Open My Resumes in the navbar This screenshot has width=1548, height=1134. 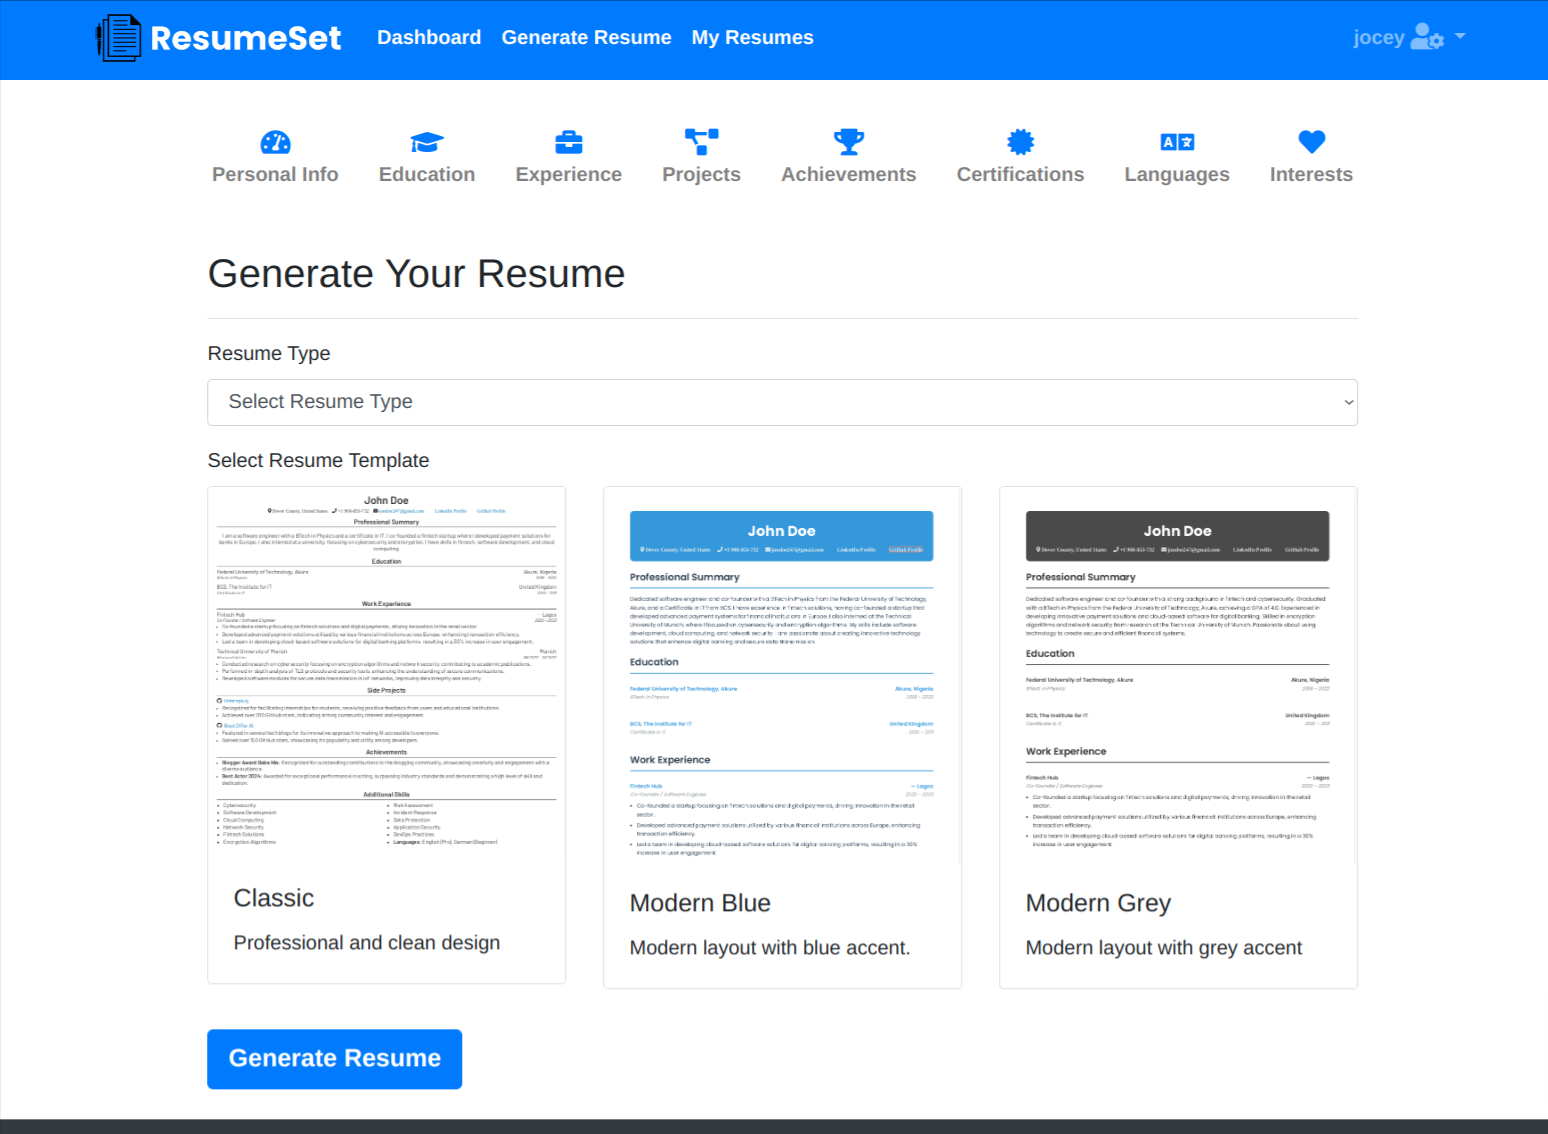point(753,37)
